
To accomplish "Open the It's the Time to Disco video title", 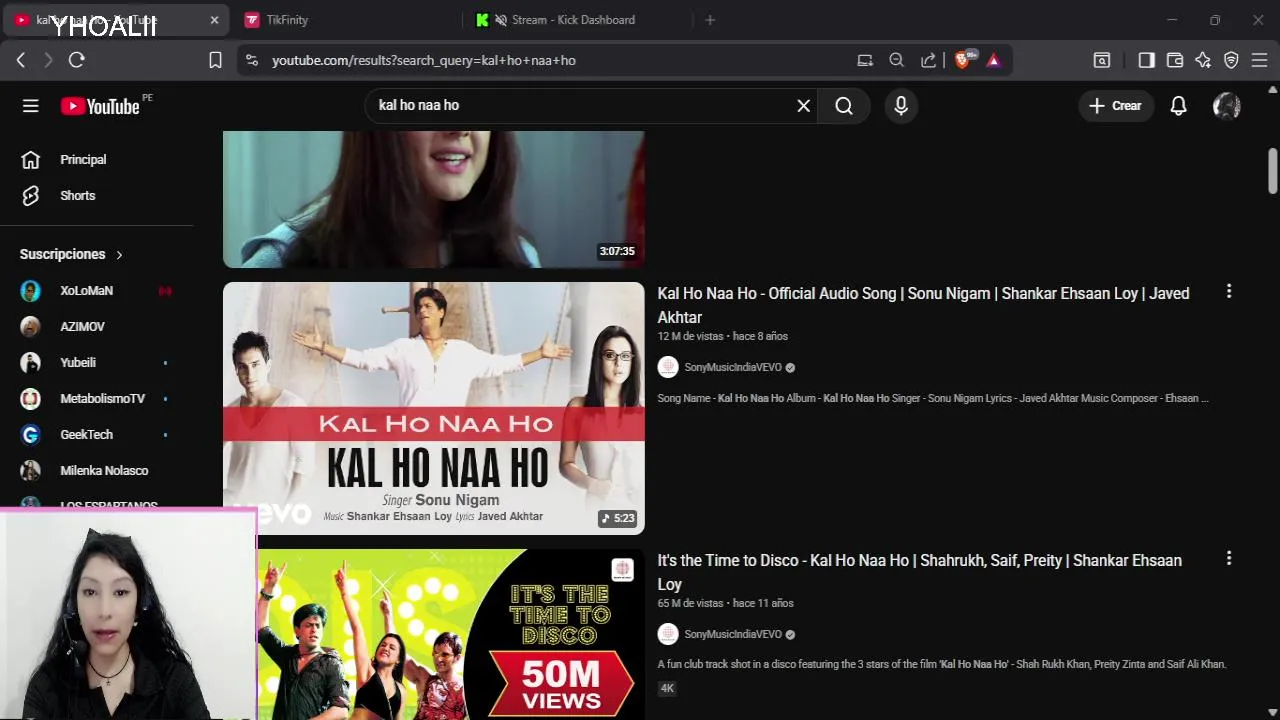I will (919, 572).
